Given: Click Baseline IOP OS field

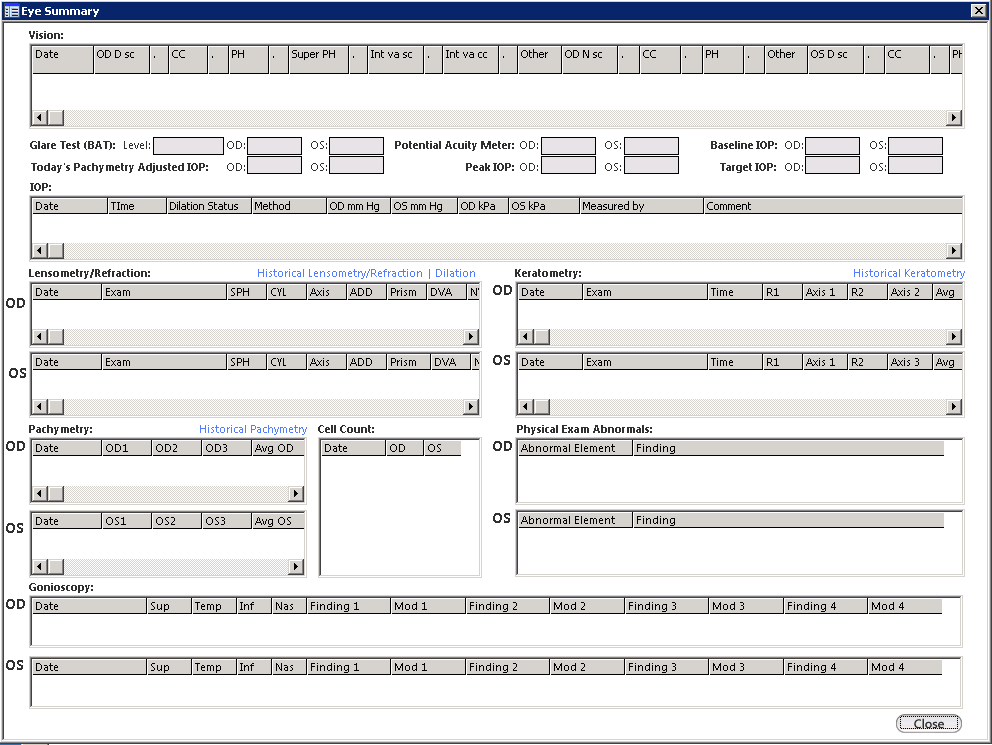Looking at the screenshot, I should tap(915, 146).
